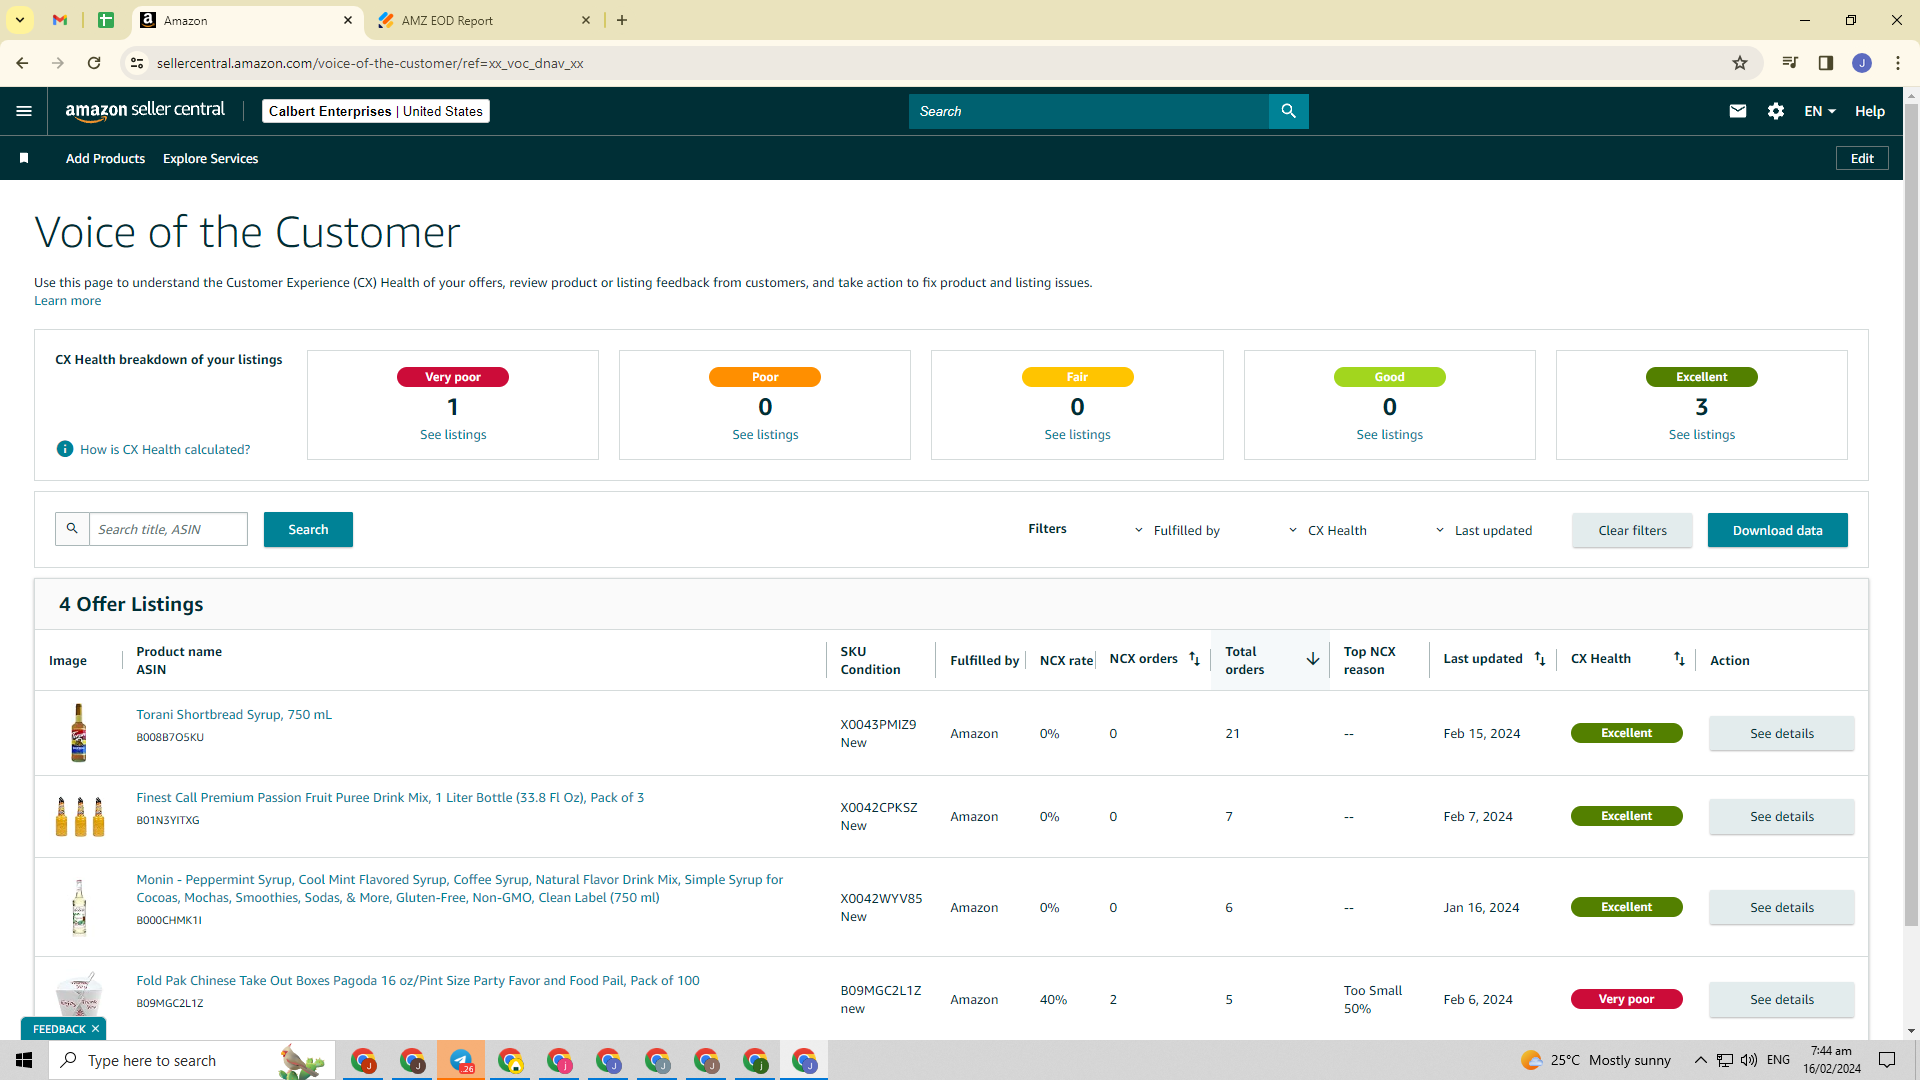Click the magnifier search button in header
The width and height of the screenshot is (1920, 1080).
click(1288, 111)
